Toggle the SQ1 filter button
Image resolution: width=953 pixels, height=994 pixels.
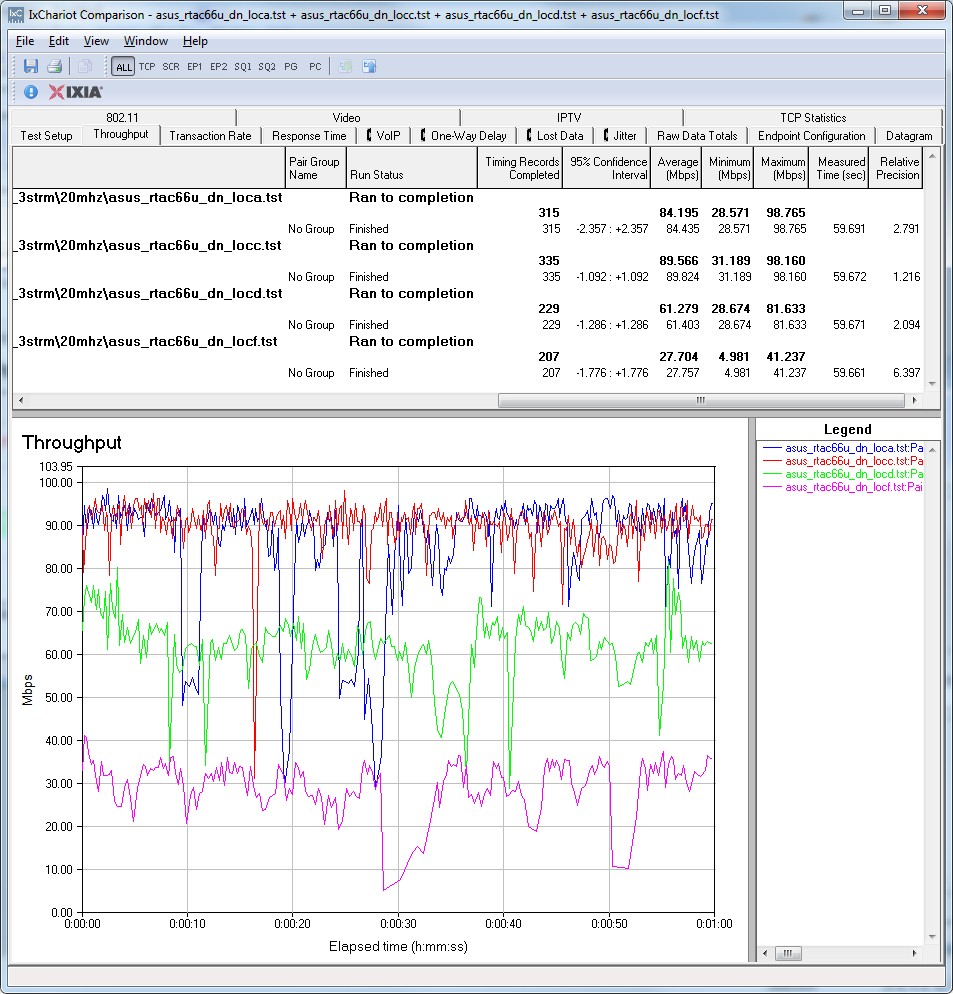[x=243, y=67]
